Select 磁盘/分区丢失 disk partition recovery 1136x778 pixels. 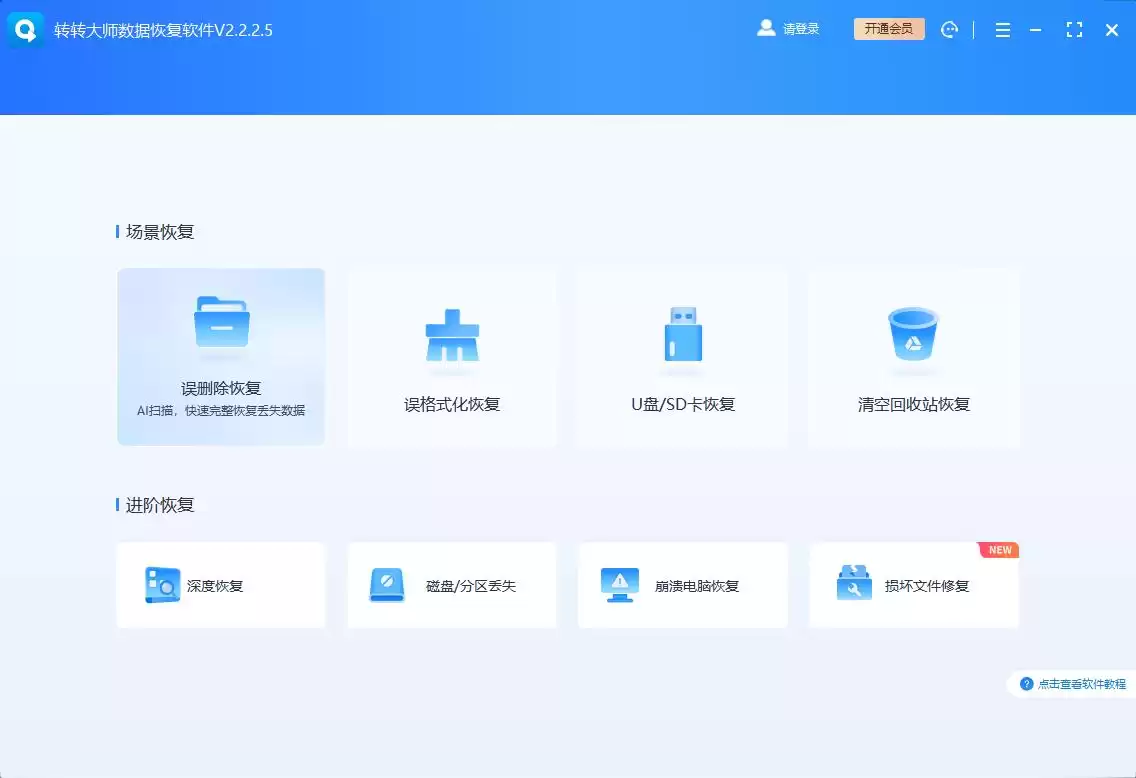pos(451,585)
